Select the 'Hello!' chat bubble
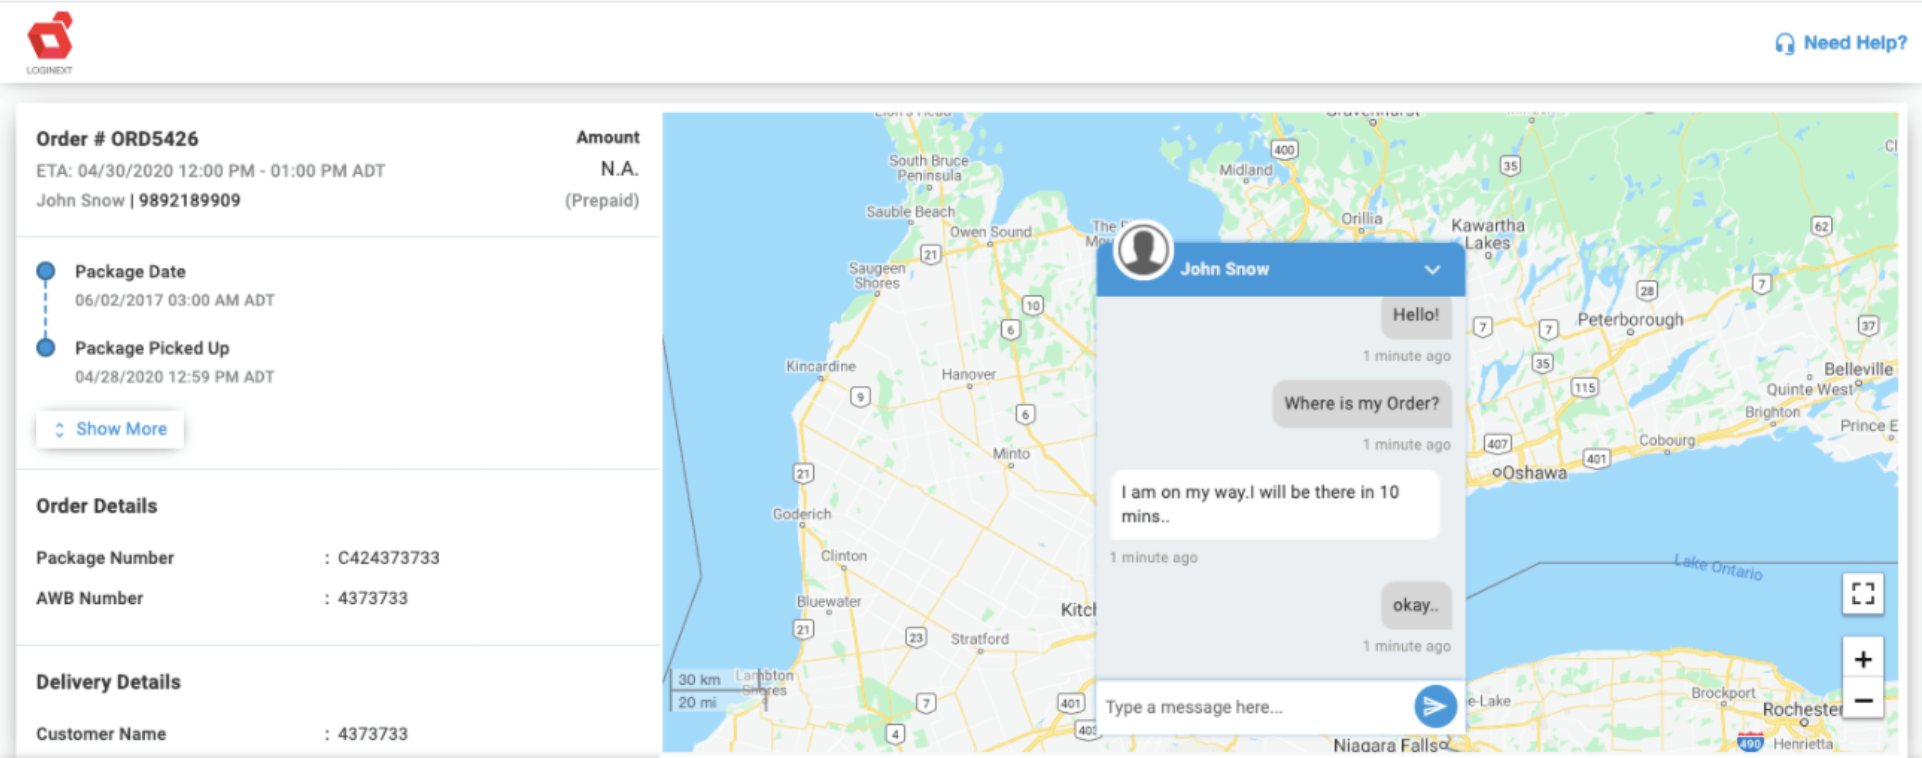Screen dimensions: 1922x758 click(x=1416, y=315)
